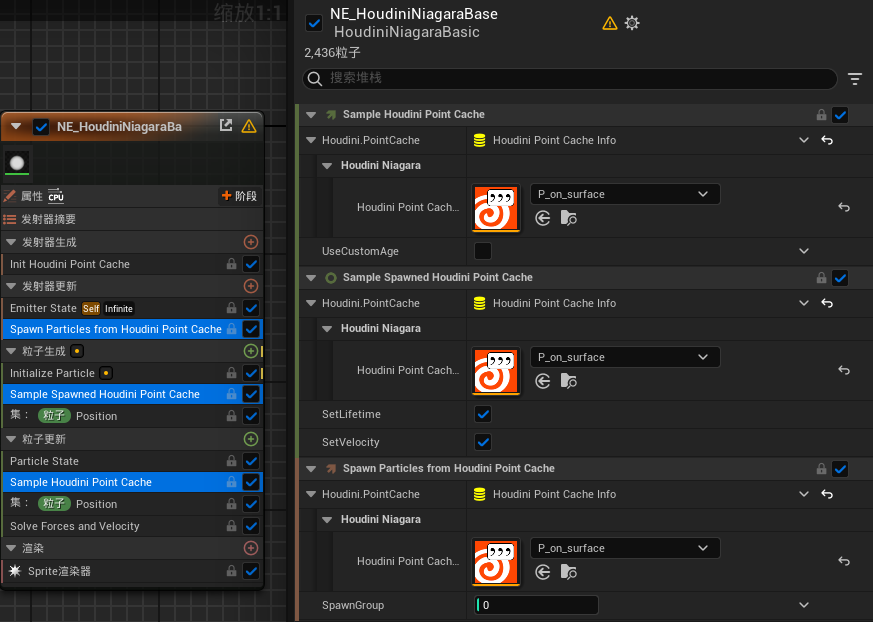Click the emitter node warning triangle
The height and width of the screenshot is (622, 873).
(x=249, y=126)
